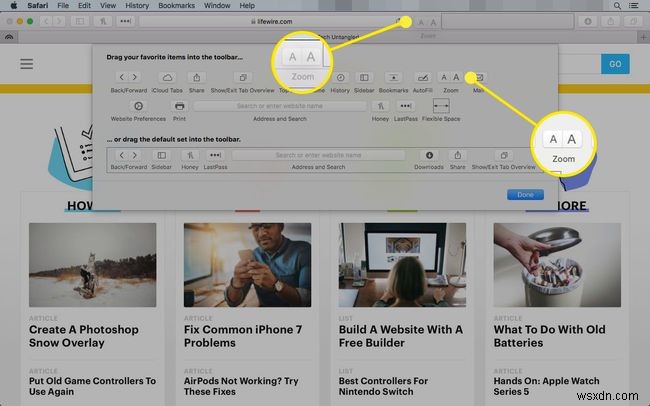
Task: Click the blue Done button
Action: pos(525,194)
